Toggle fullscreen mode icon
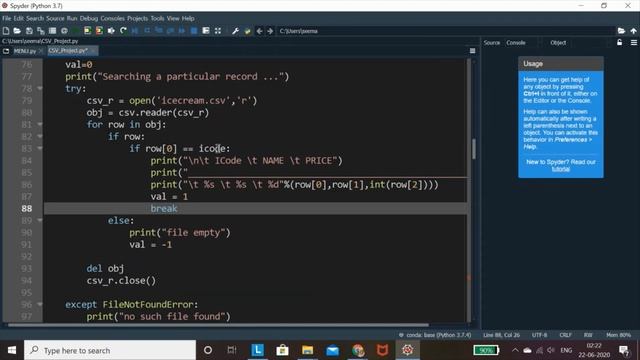Image resolution: width=640 pixels, height=360 pixels. 218,31
